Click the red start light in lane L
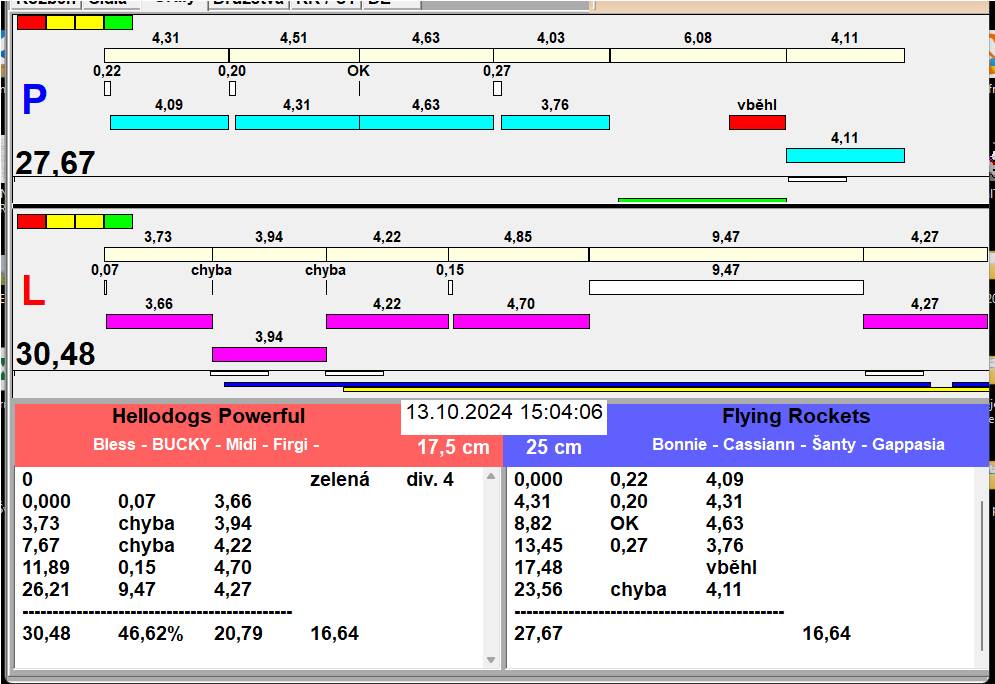This screenshot has height=684, width=995. coord(31,221)
